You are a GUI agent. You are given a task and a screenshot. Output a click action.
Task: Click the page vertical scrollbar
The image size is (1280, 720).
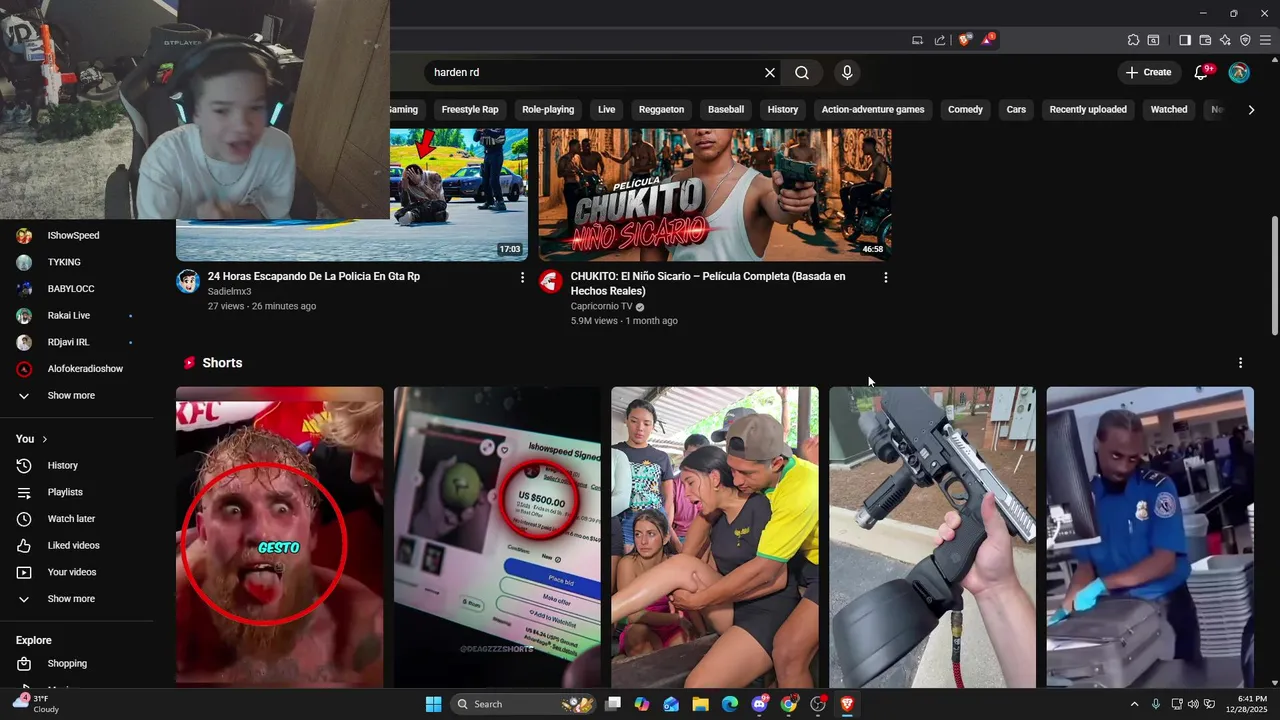(1274, 275)
